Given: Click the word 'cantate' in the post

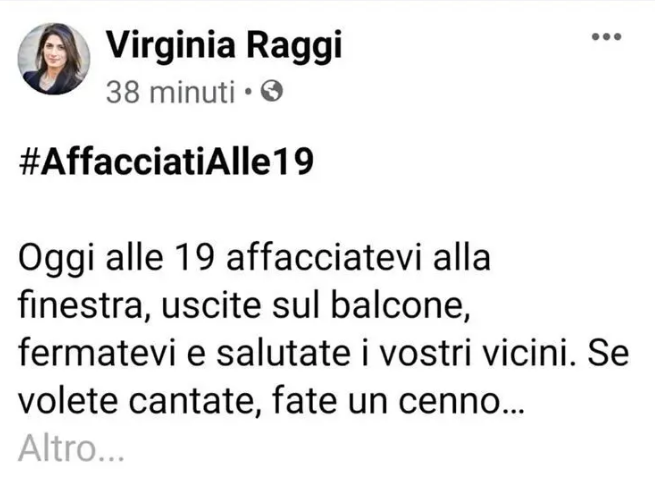Looking at the screenshot, I should (191, 402).
